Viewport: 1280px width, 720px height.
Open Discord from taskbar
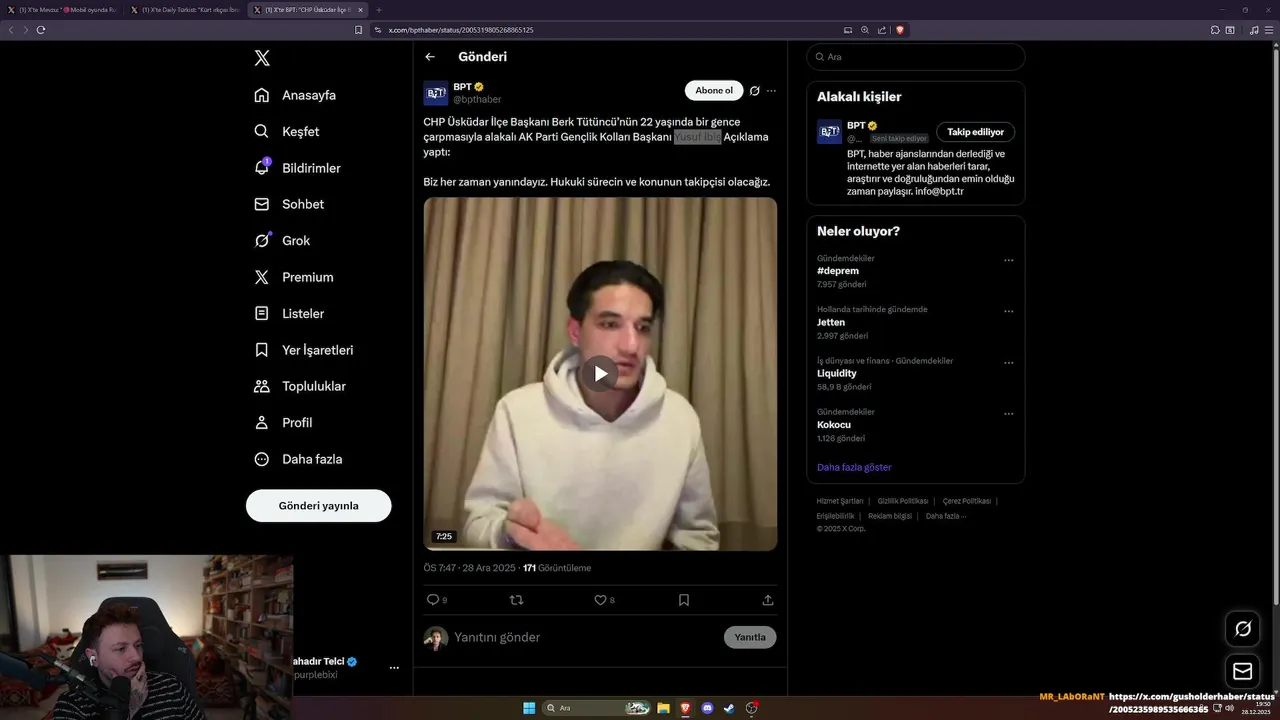707,708
